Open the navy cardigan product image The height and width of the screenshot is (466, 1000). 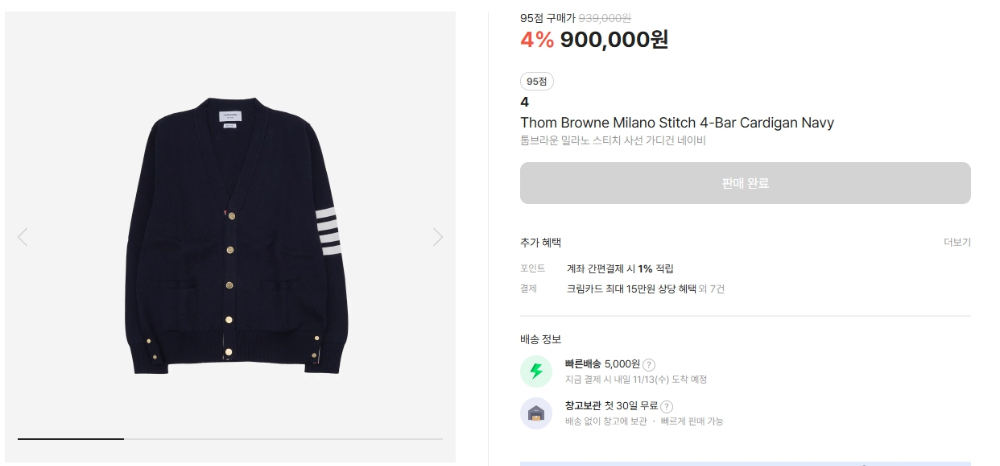(235, 235)
